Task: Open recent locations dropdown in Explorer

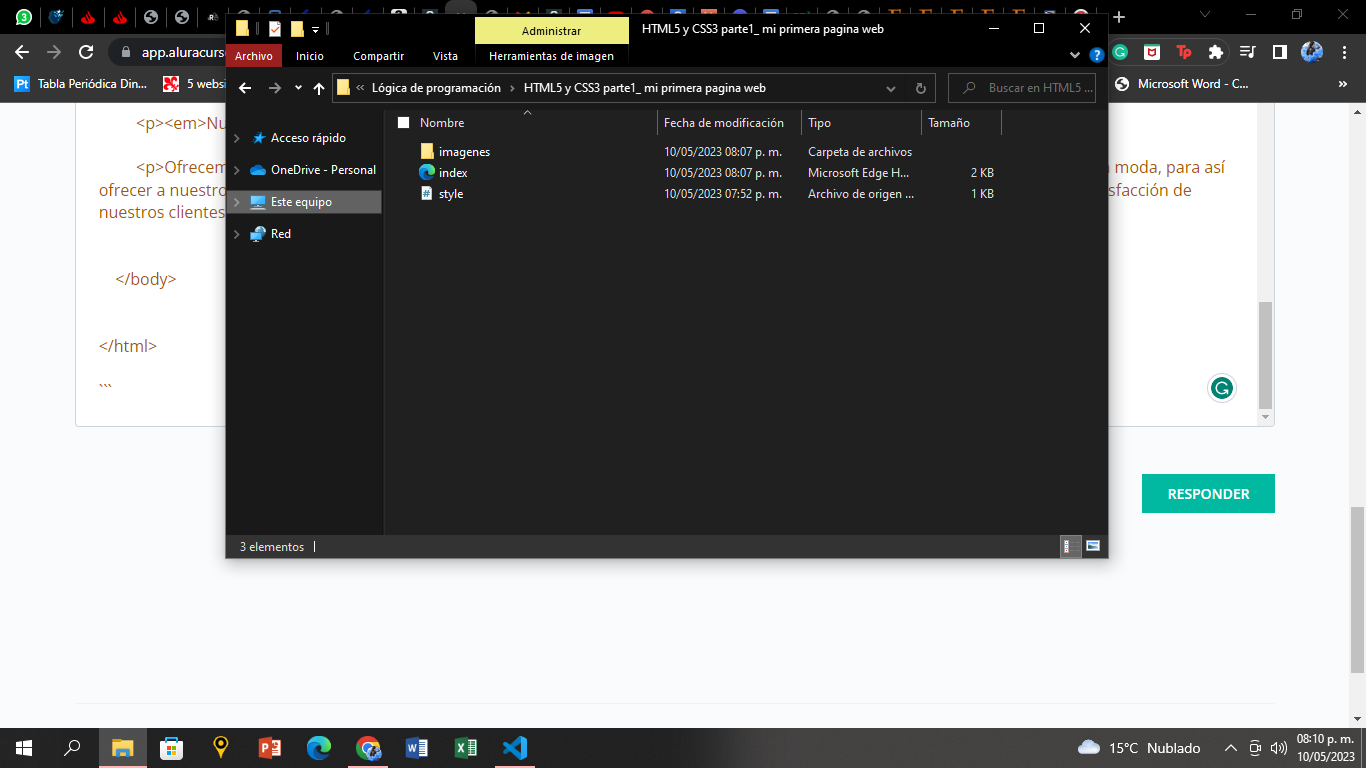Action: click(x=298, y=88)
